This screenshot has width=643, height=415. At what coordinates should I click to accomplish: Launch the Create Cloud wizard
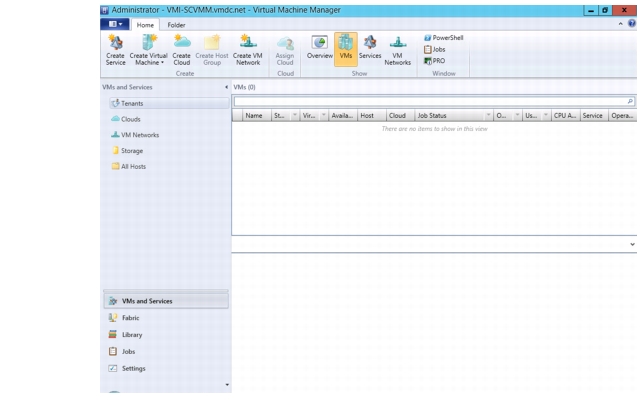pyautogui.click(x=181, y=50)
